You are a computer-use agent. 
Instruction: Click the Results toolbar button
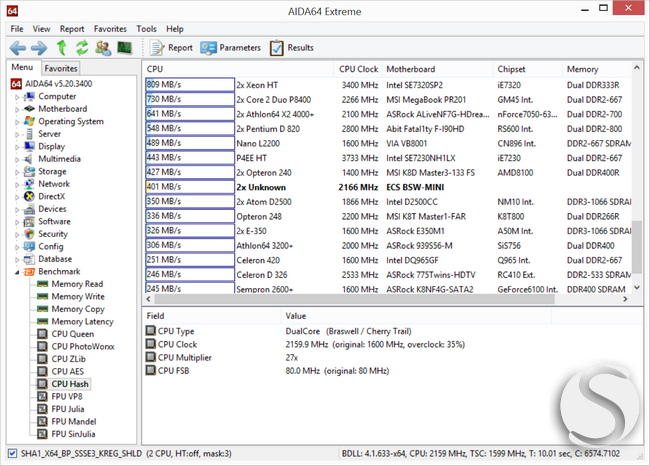tap(291, 48)
